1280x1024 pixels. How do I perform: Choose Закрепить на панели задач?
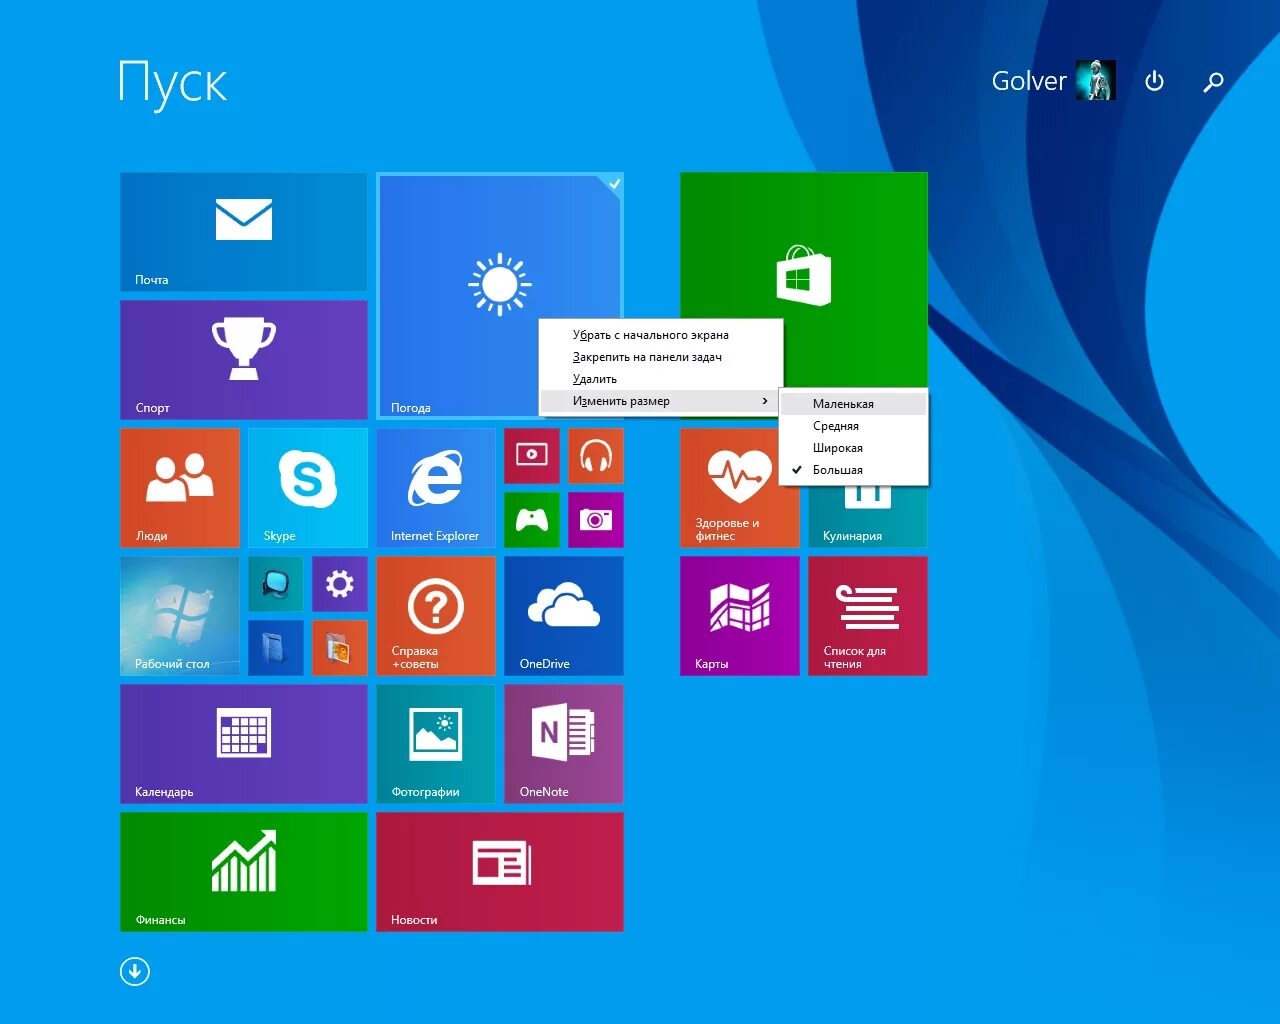click(660, 357)
